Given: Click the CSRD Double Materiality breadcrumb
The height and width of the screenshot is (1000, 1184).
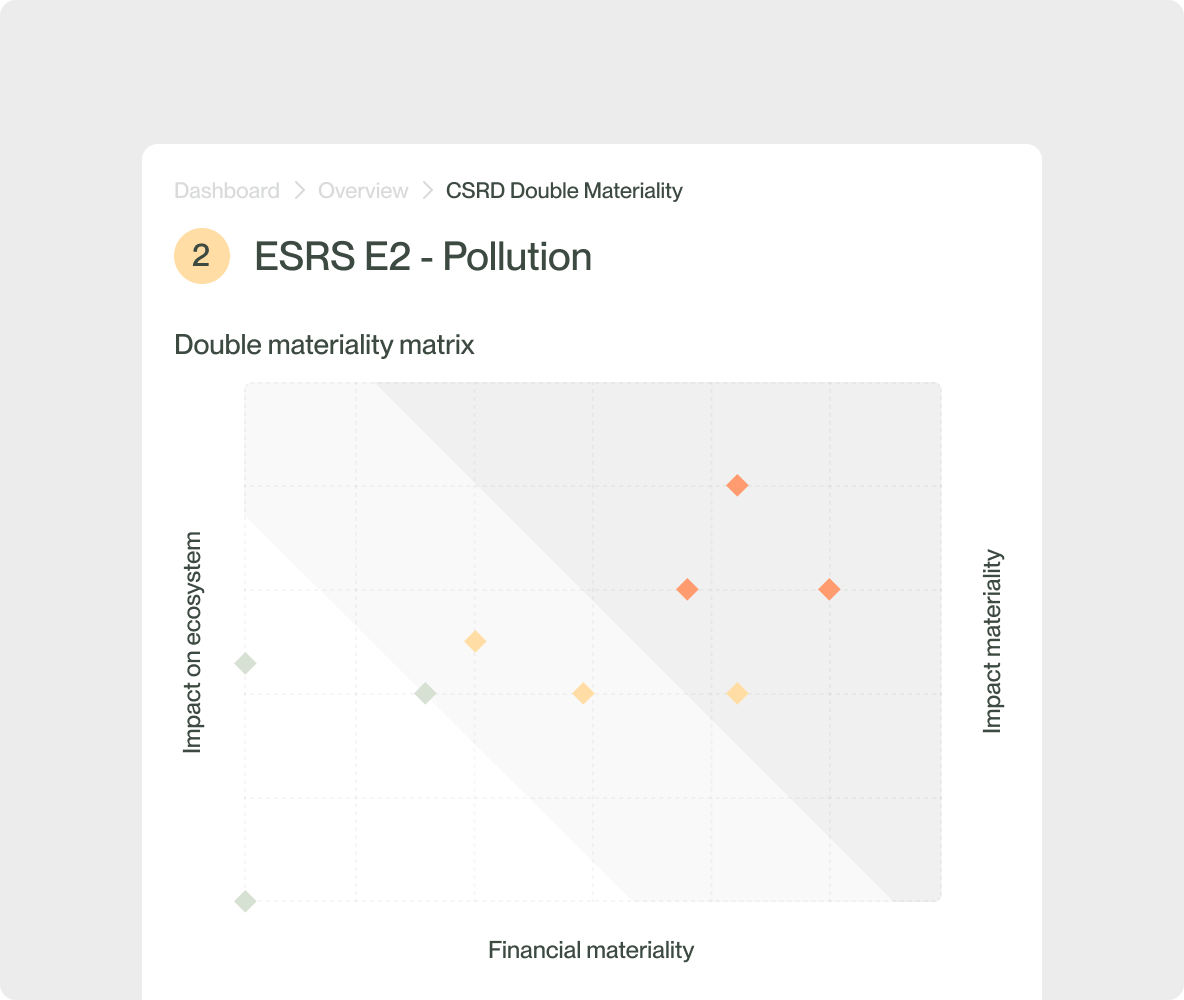Looking at the screenshot, I should pos(564,191).
